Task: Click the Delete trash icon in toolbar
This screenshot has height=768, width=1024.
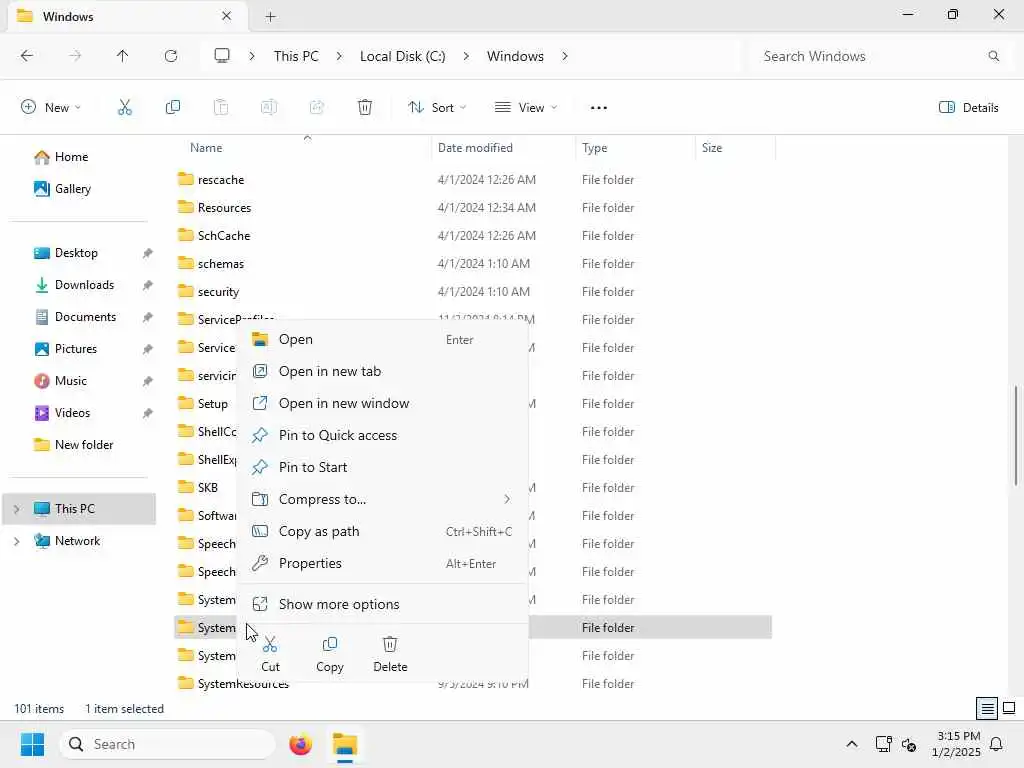Action: tap(365, 108)
